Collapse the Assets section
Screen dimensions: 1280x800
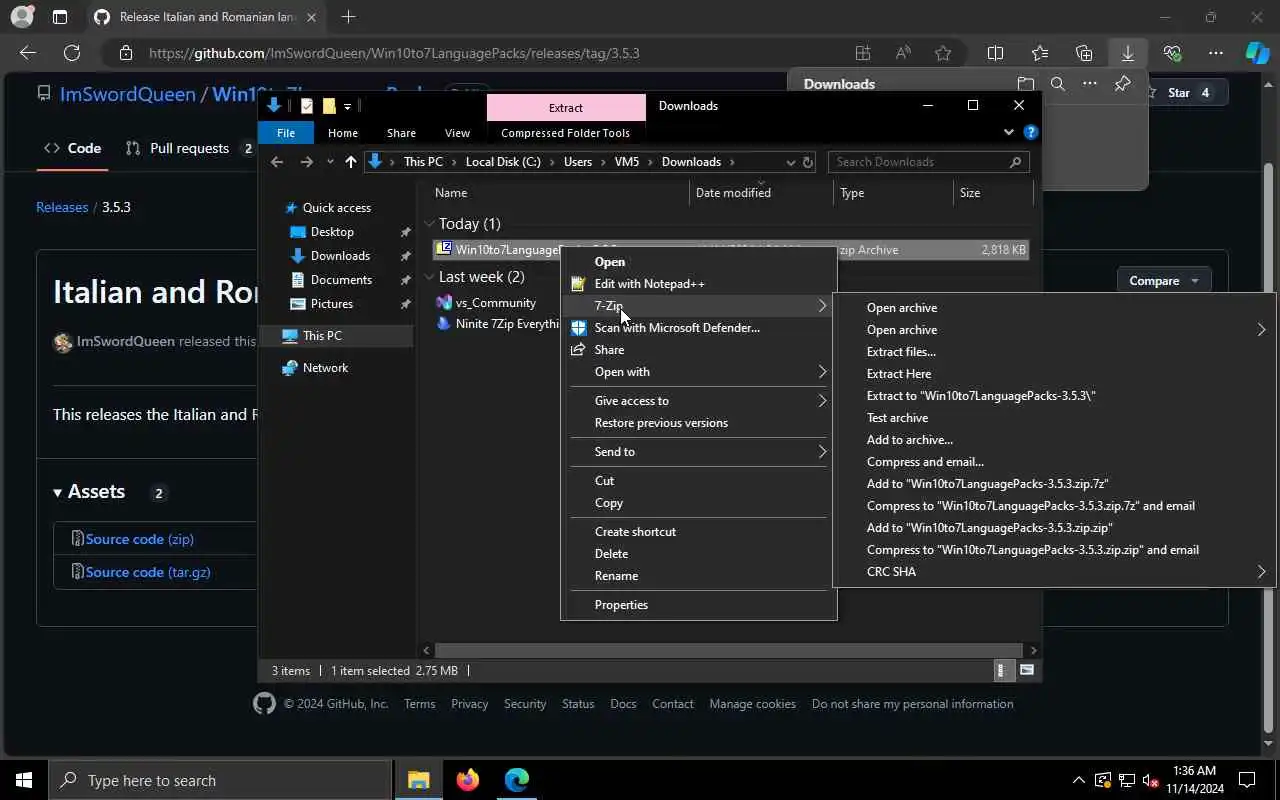pyautogui.click(x=89, y=492)
